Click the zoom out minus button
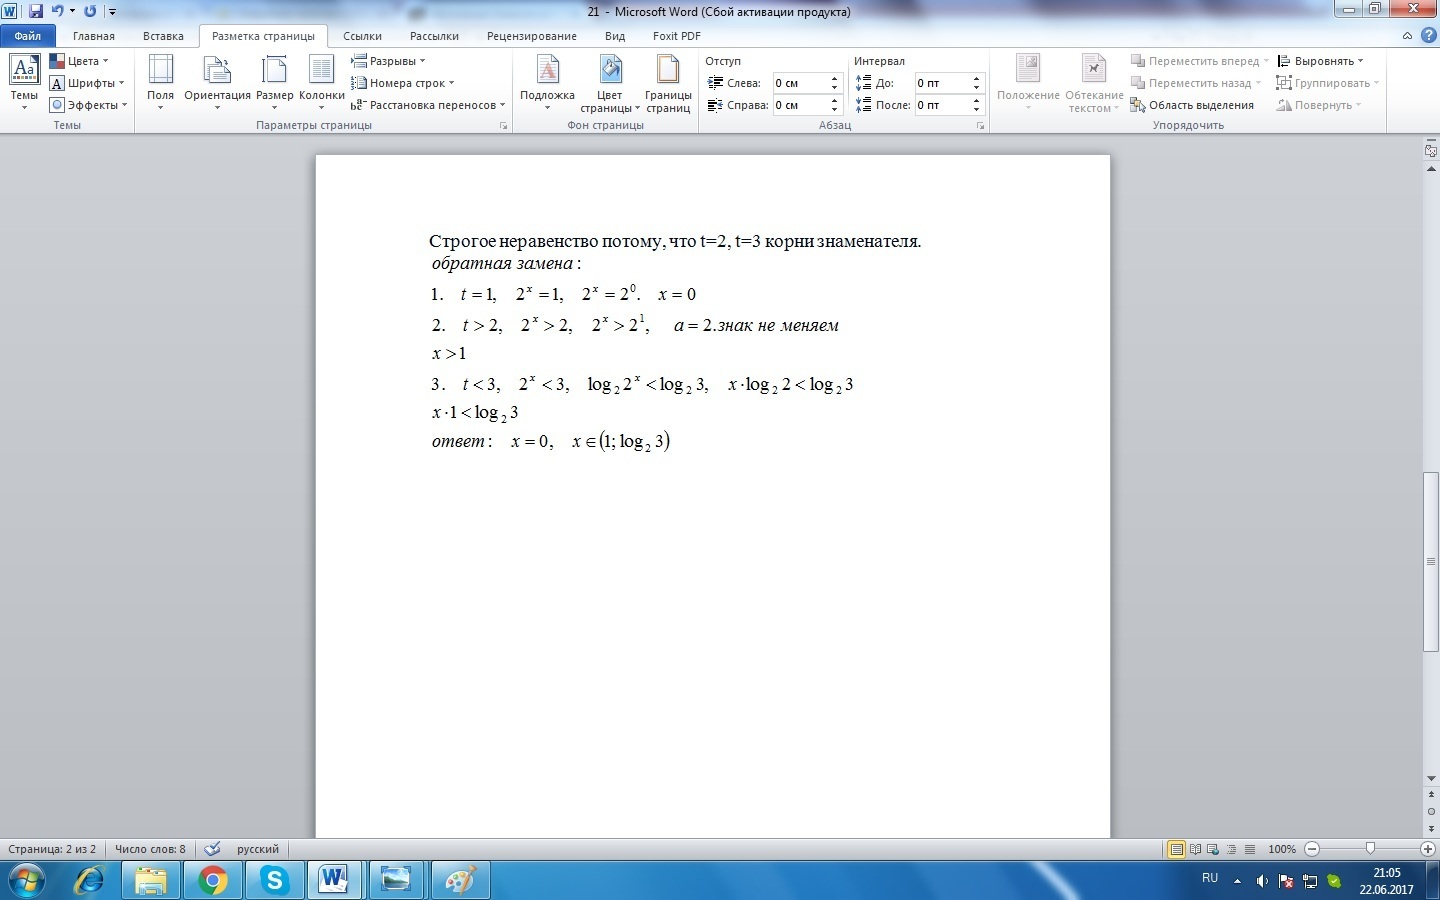 1312,850
